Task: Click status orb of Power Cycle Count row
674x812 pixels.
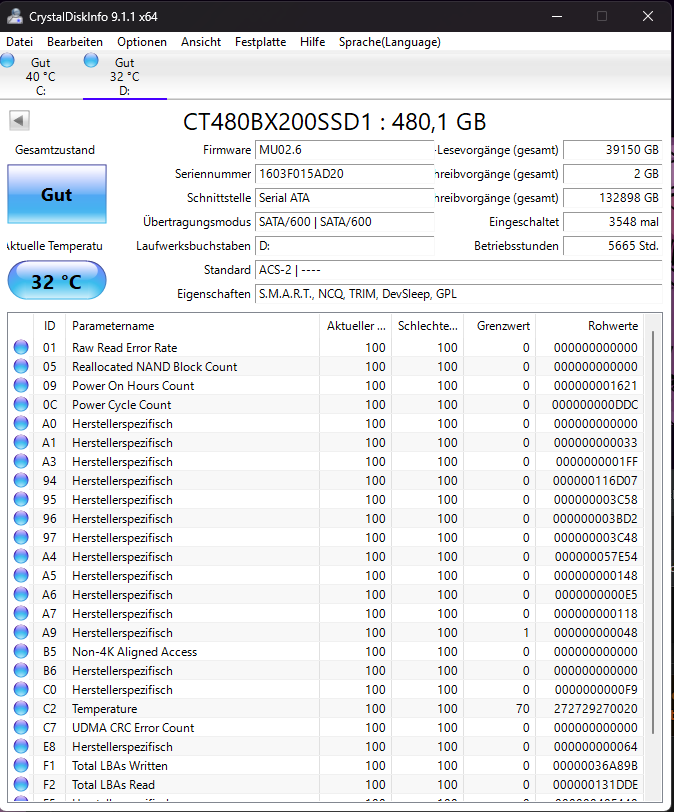Action: pyautogui.click(x=21, y=404)
